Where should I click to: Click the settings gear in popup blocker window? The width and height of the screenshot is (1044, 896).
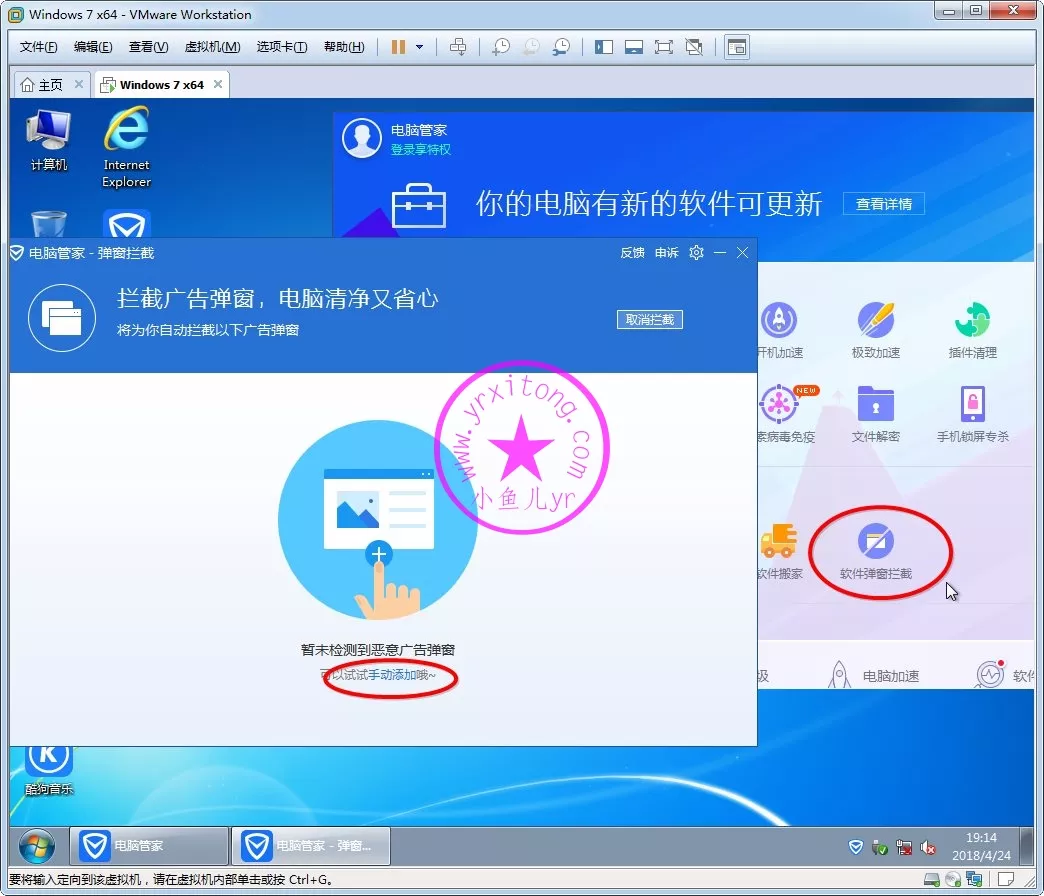pos(697,253)
